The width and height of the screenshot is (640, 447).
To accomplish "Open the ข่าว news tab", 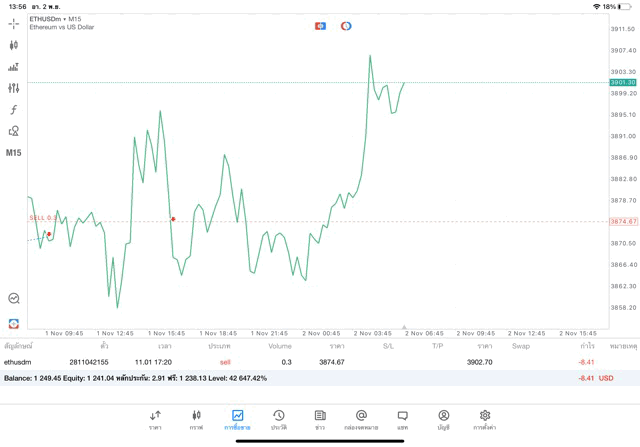I will point(320,419).
